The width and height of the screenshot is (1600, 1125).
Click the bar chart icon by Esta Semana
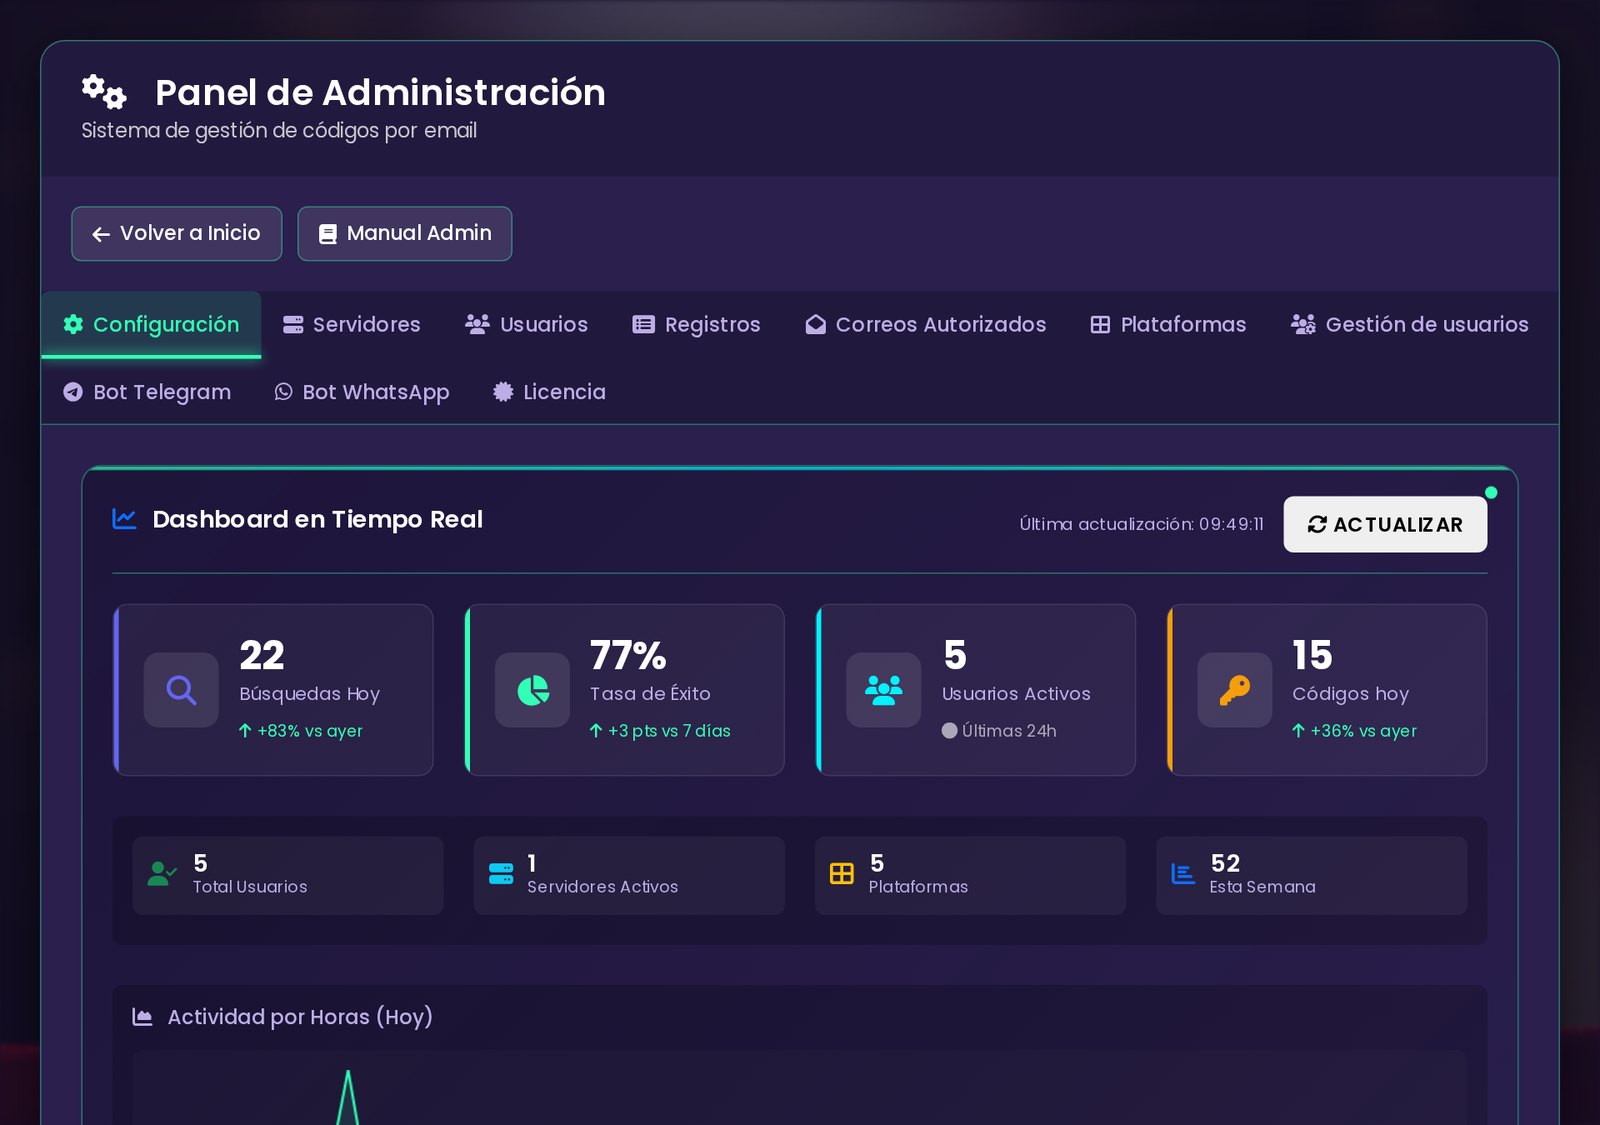coord(1183,874)
